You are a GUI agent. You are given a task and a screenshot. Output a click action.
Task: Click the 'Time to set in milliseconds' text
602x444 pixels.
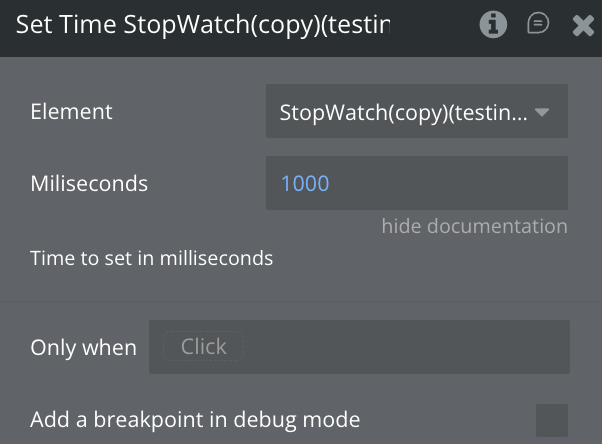pos(152,258)
